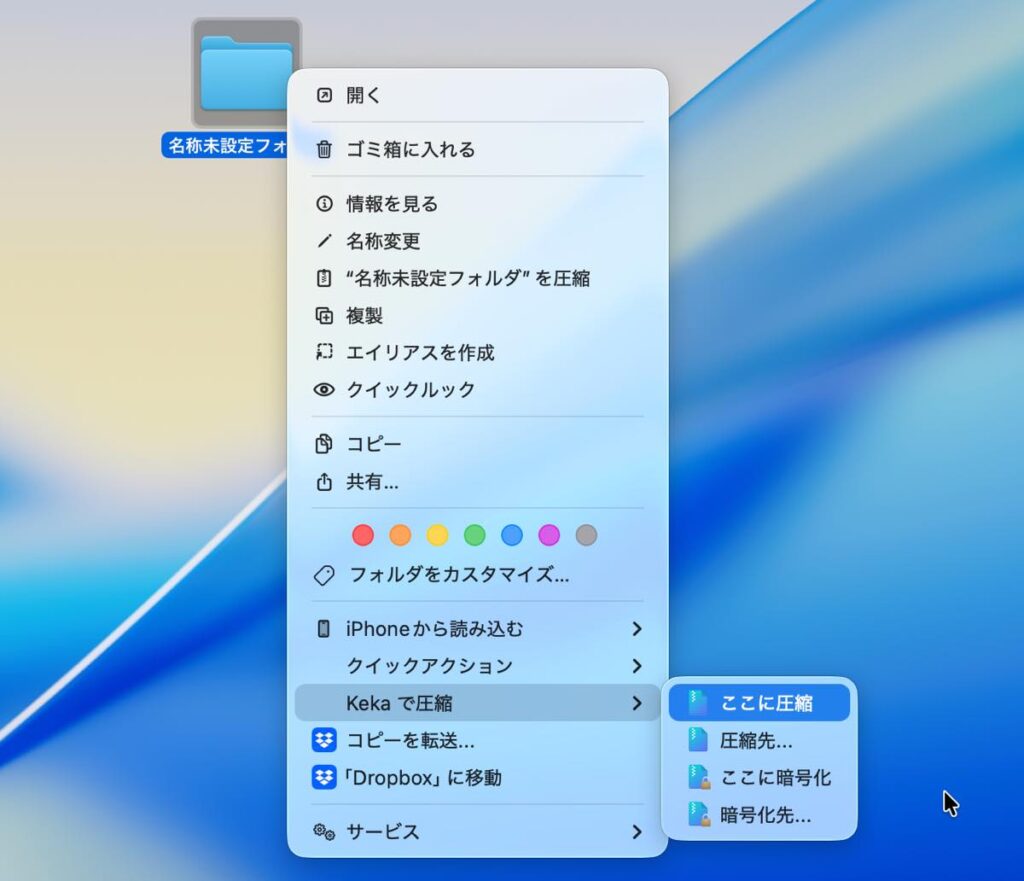Click the Dropbox icon next to 「Dropbox」に移動
The width and height of the screenshot is (1024, 881).
tap(323, 778)
